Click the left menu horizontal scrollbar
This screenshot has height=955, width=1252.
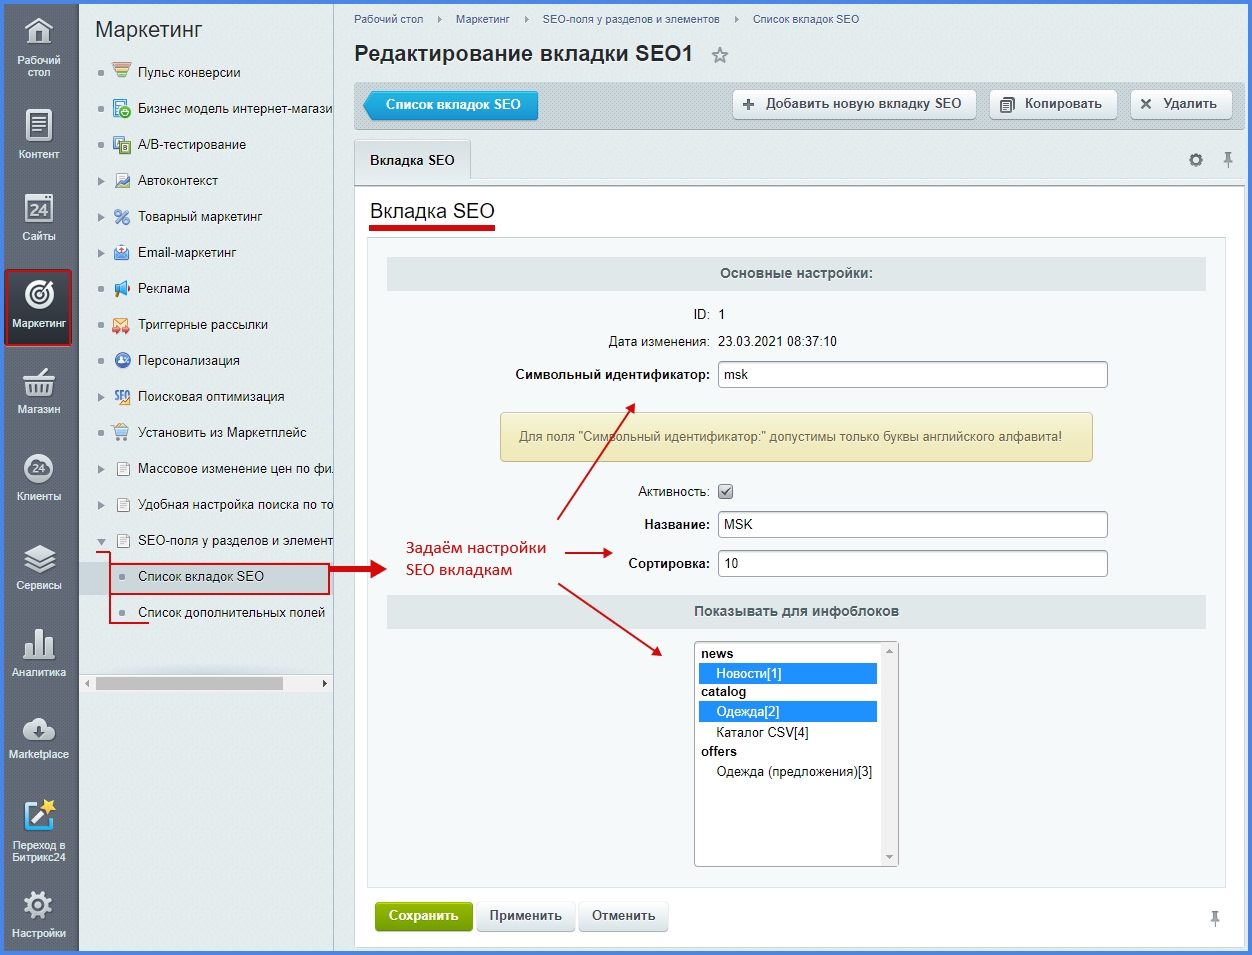click(189, 683)
